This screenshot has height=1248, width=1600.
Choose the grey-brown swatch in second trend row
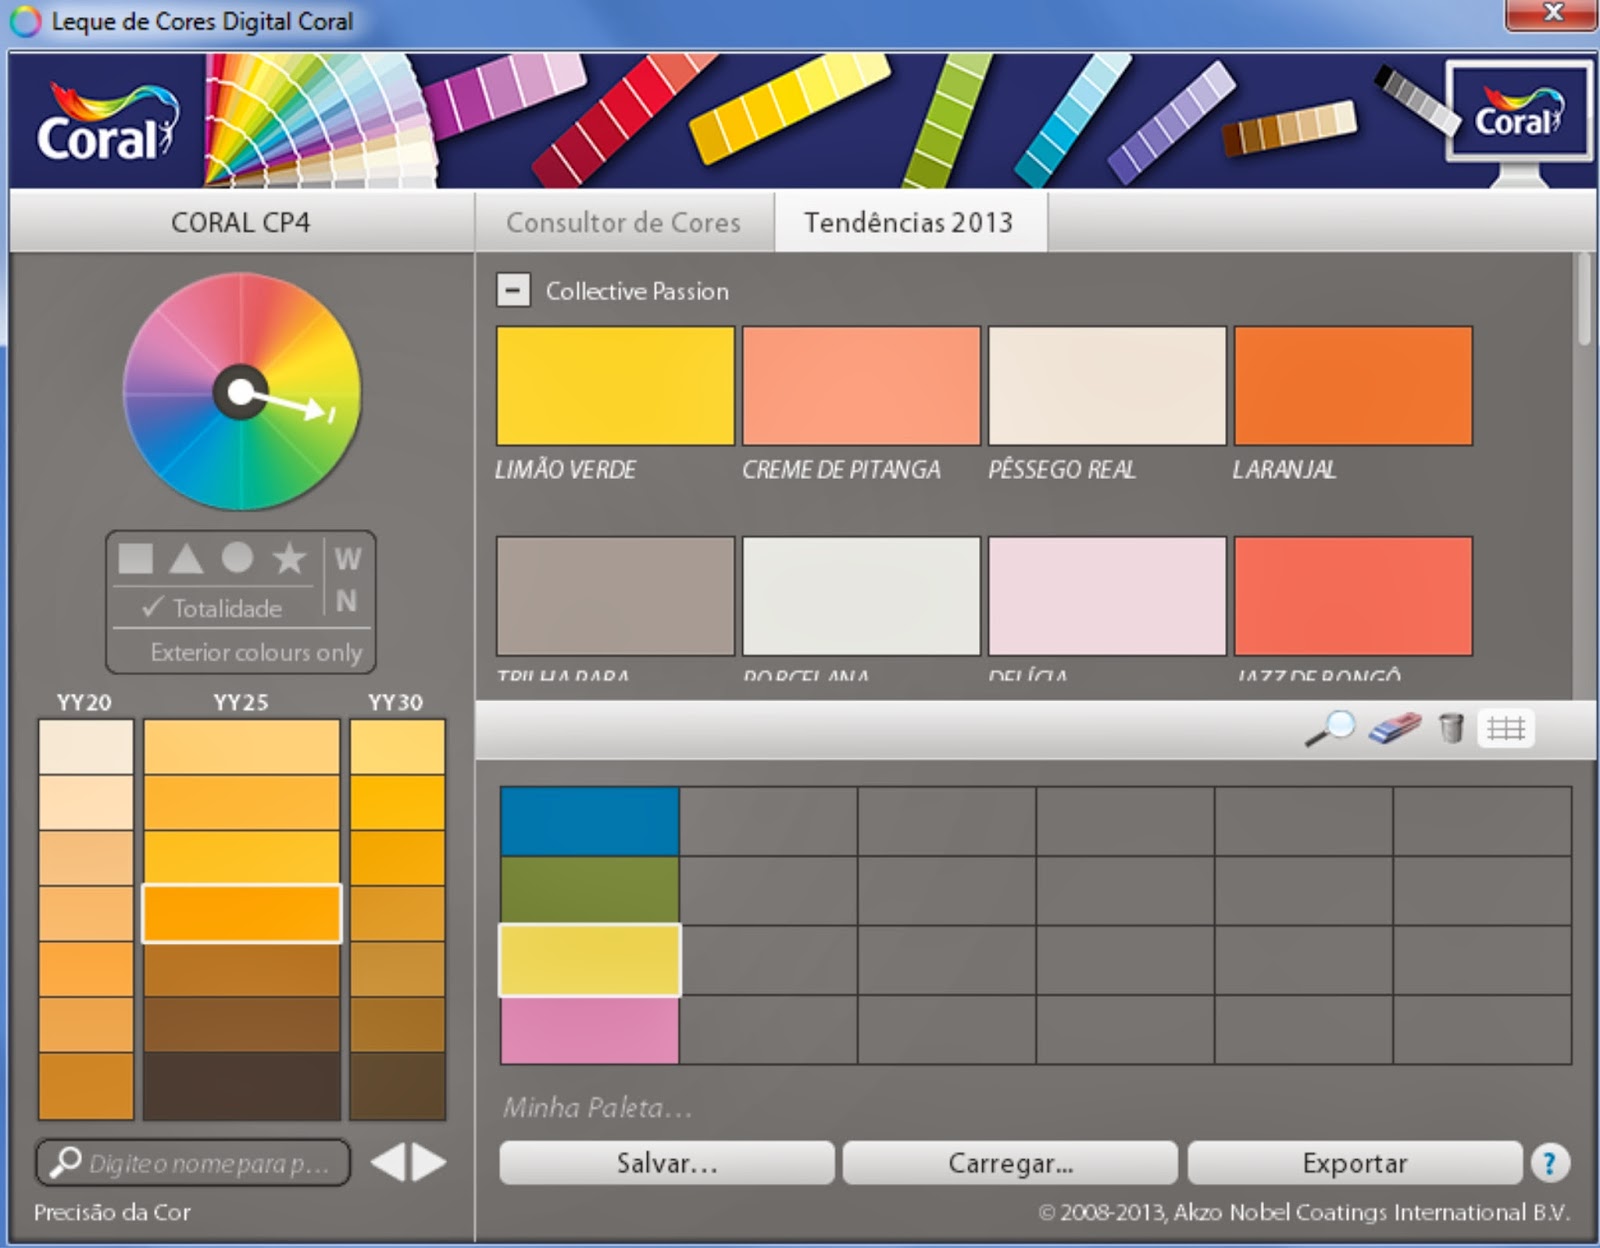(x=615, y=596)
